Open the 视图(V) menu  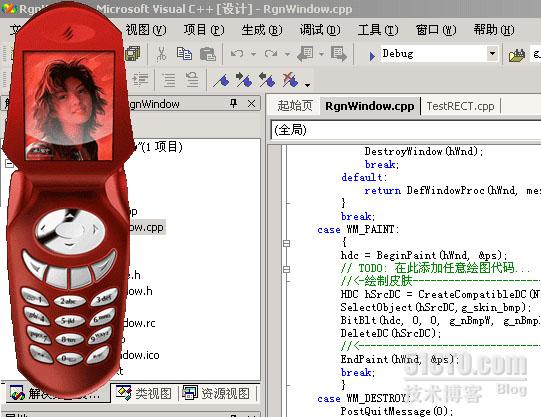[146, 30]
